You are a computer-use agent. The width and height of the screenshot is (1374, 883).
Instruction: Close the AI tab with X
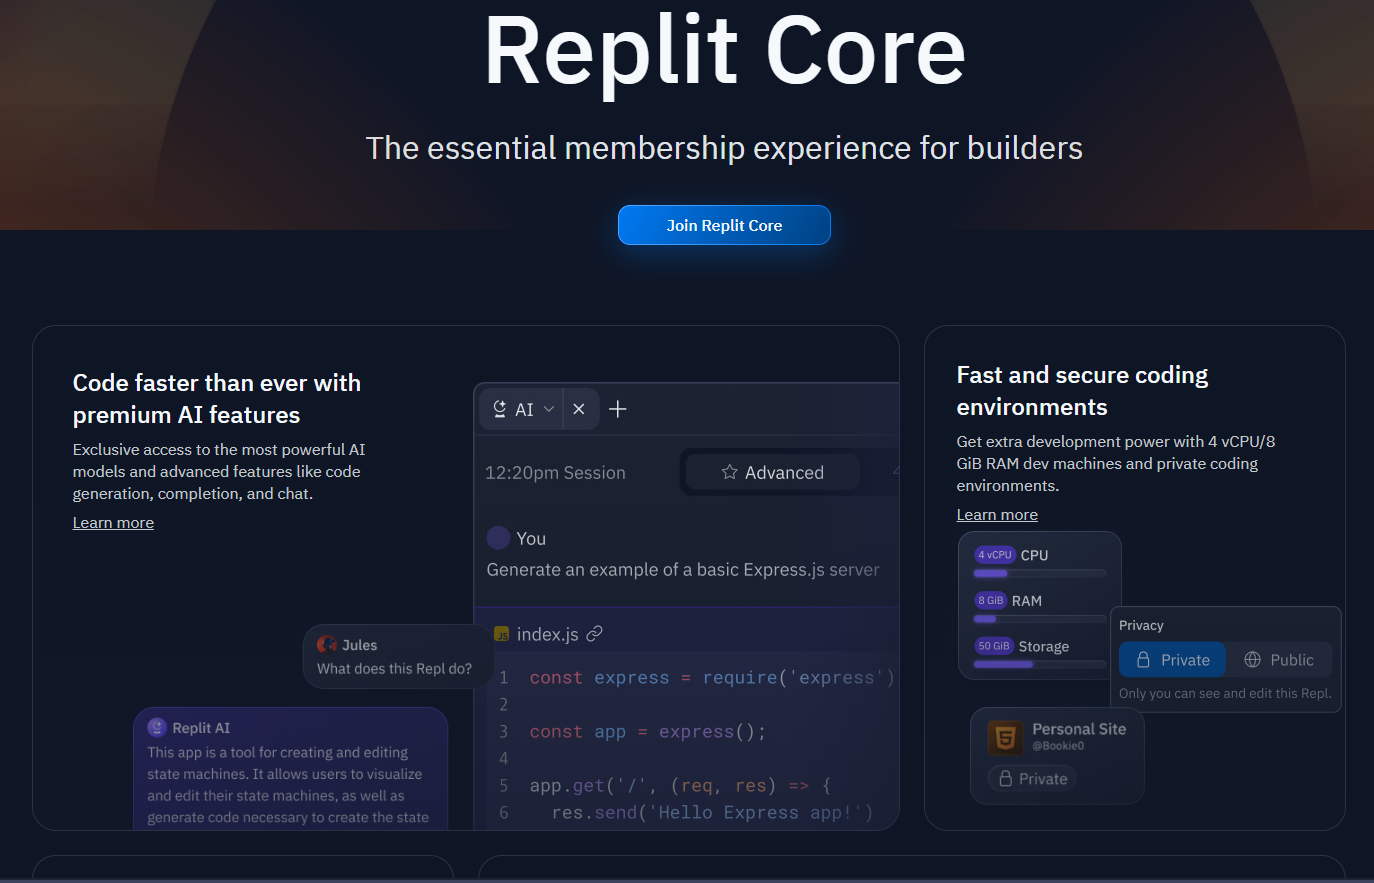(579, 409)
